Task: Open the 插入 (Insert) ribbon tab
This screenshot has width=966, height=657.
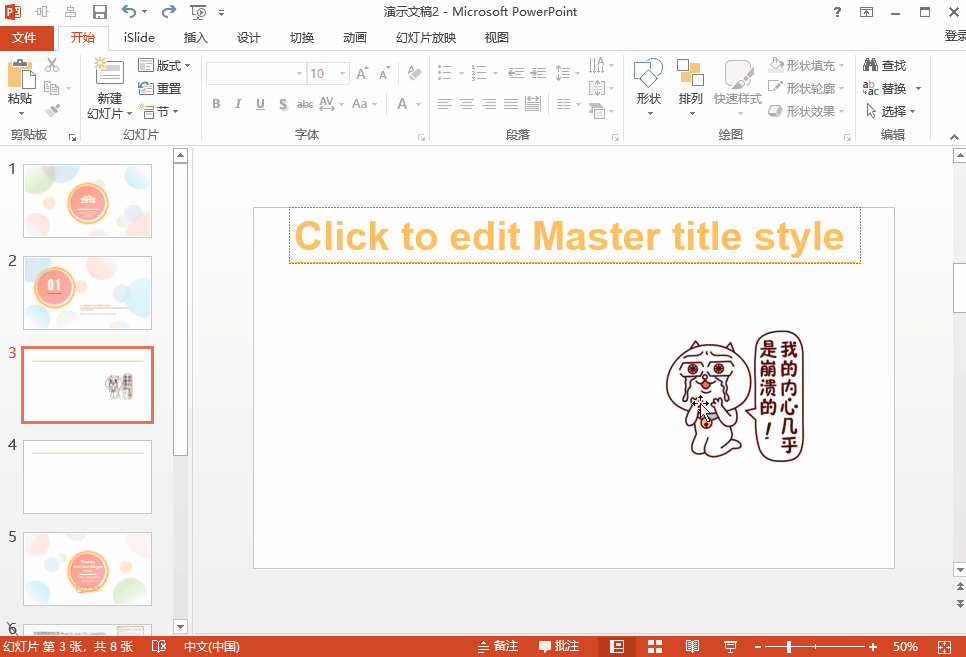Action: 196,38
